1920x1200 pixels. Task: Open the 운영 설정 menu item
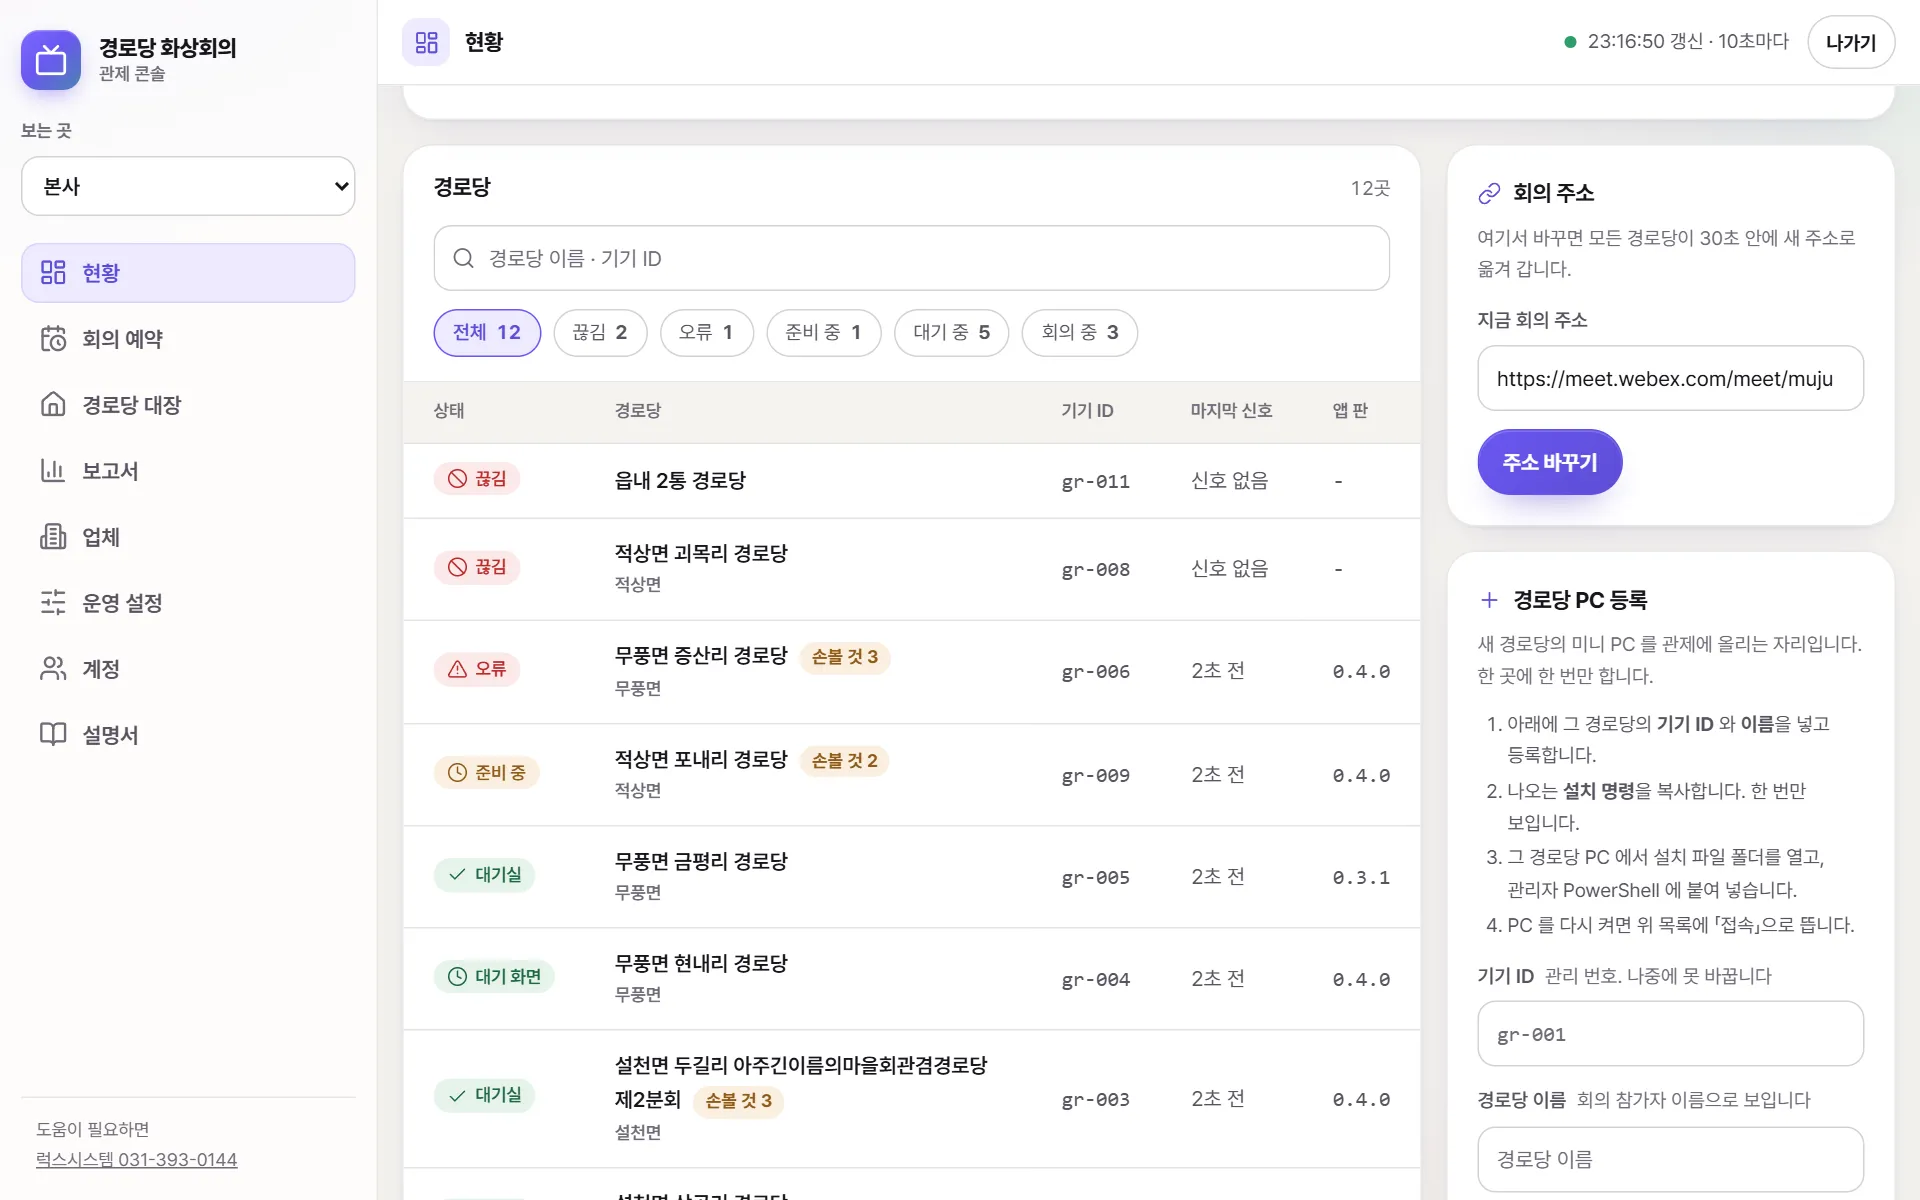click(x=188, y=603)
